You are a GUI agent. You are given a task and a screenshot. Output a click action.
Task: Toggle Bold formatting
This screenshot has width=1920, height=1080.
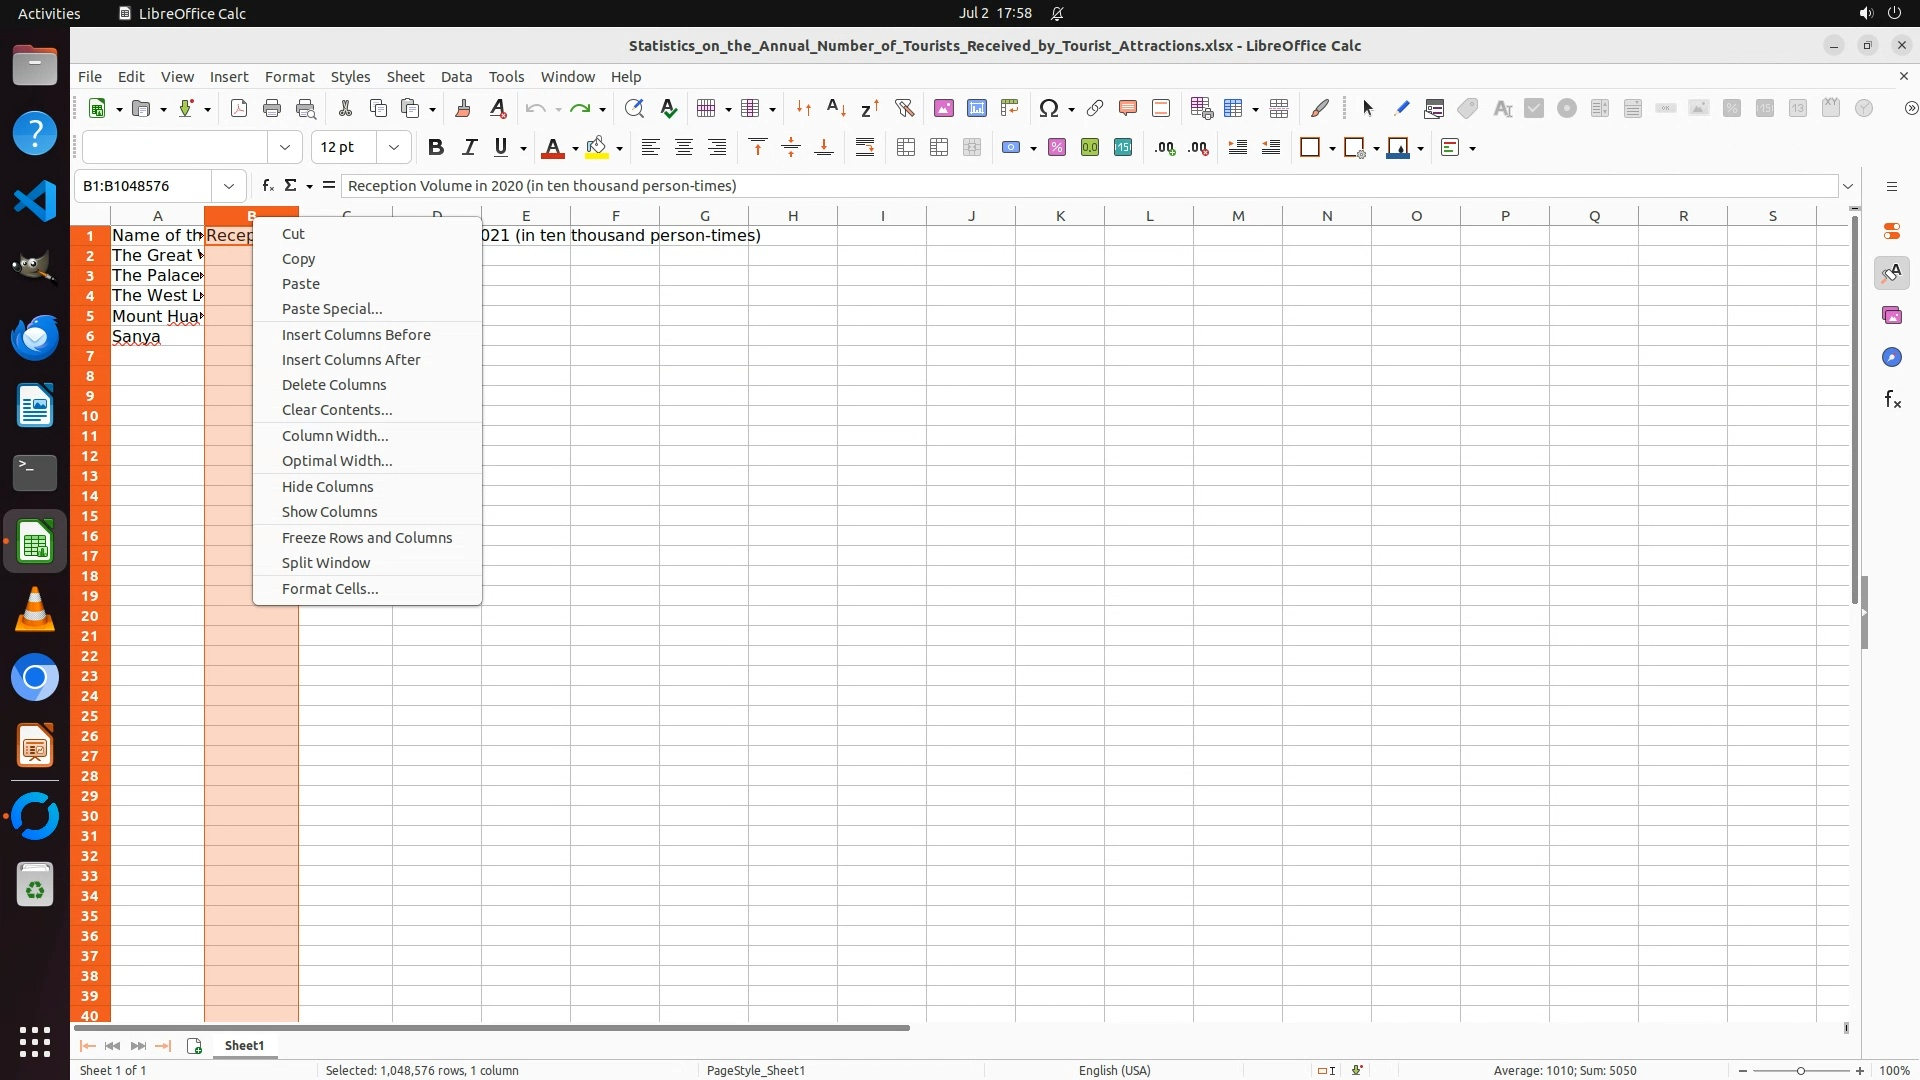(435, 148)
